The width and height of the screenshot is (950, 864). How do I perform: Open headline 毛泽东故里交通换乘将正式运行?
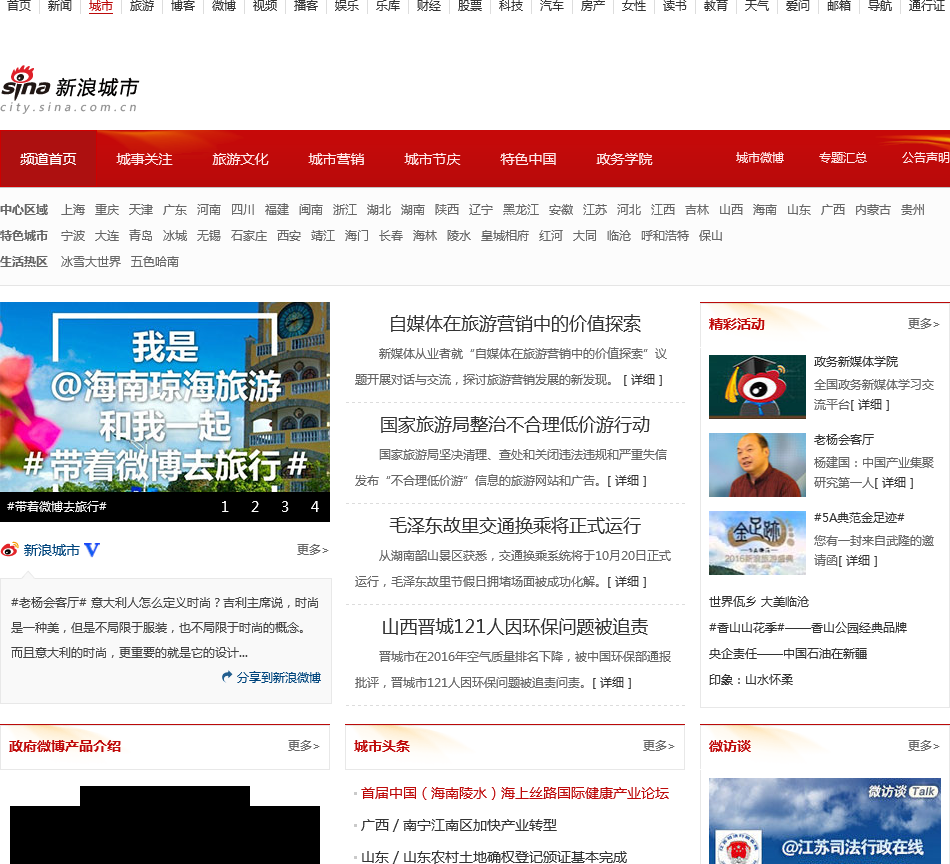pos(515,525)
